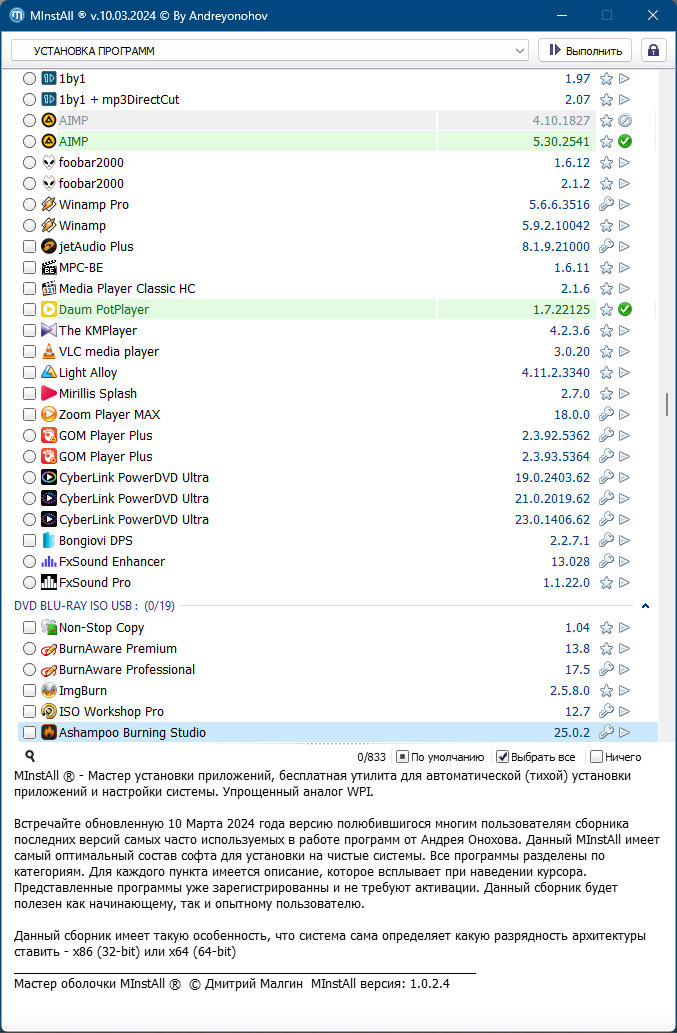Click the vertical scrollbar thumb

tap(666, 404)
